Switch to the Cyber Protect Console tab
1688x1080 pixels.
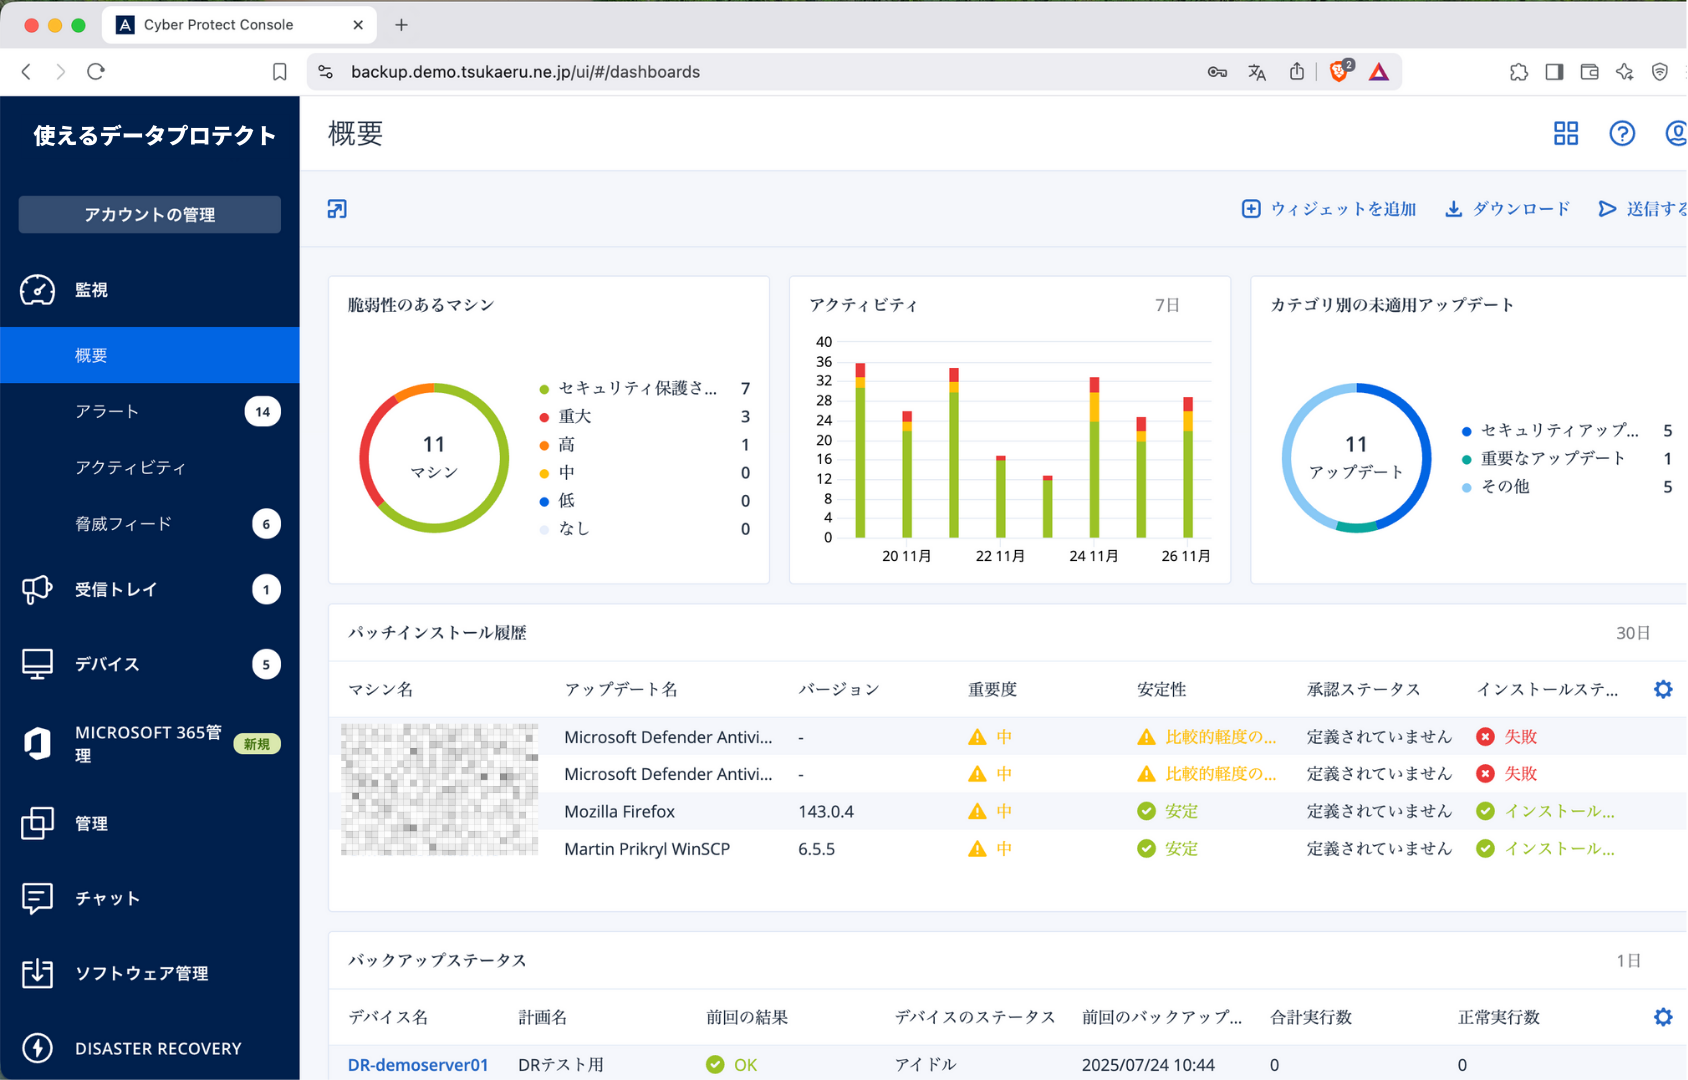(x=218, y=24)
